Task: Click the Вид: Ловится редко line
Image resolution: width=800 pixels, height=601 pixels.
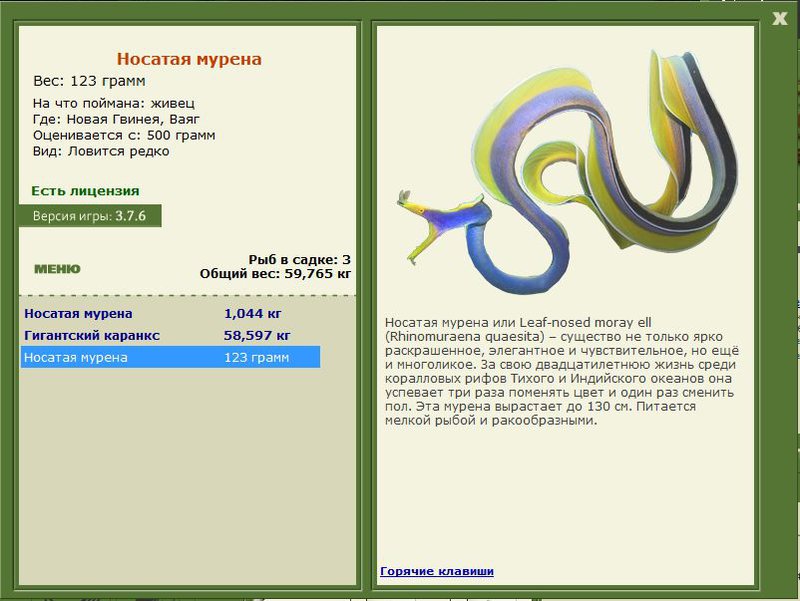Action: (101, 151)
